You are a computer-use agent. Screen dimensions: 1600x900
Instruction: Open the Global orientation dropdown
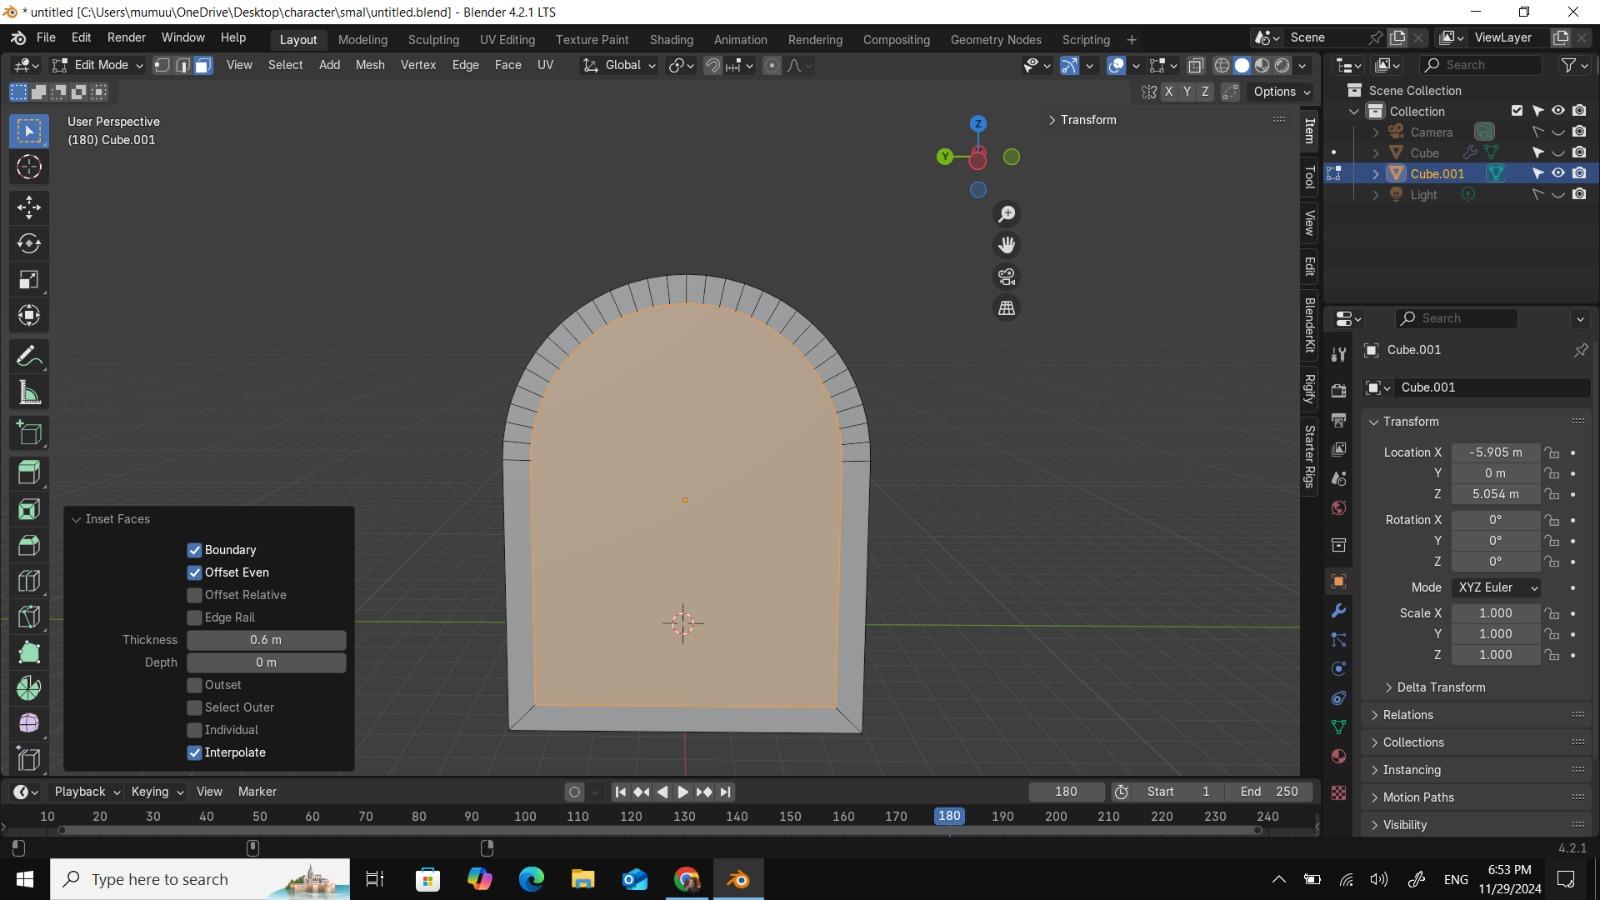click(620, 65)
